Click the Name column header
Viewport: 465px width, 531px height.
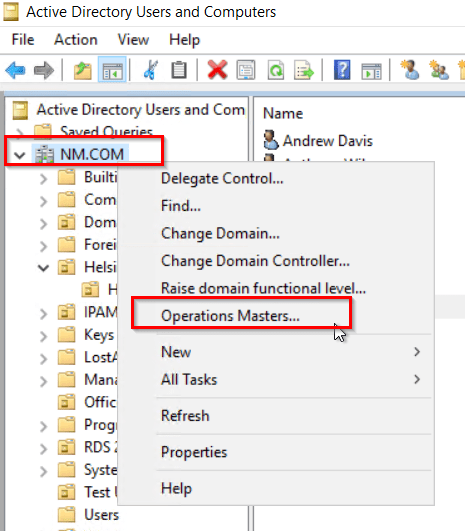(283, 113)
